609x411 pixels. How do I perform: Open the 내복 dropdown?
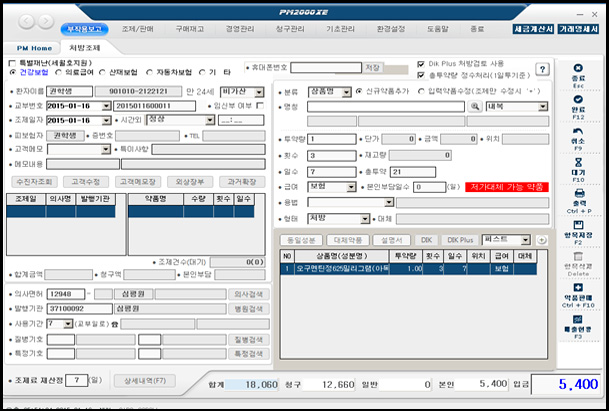(543, 107)
